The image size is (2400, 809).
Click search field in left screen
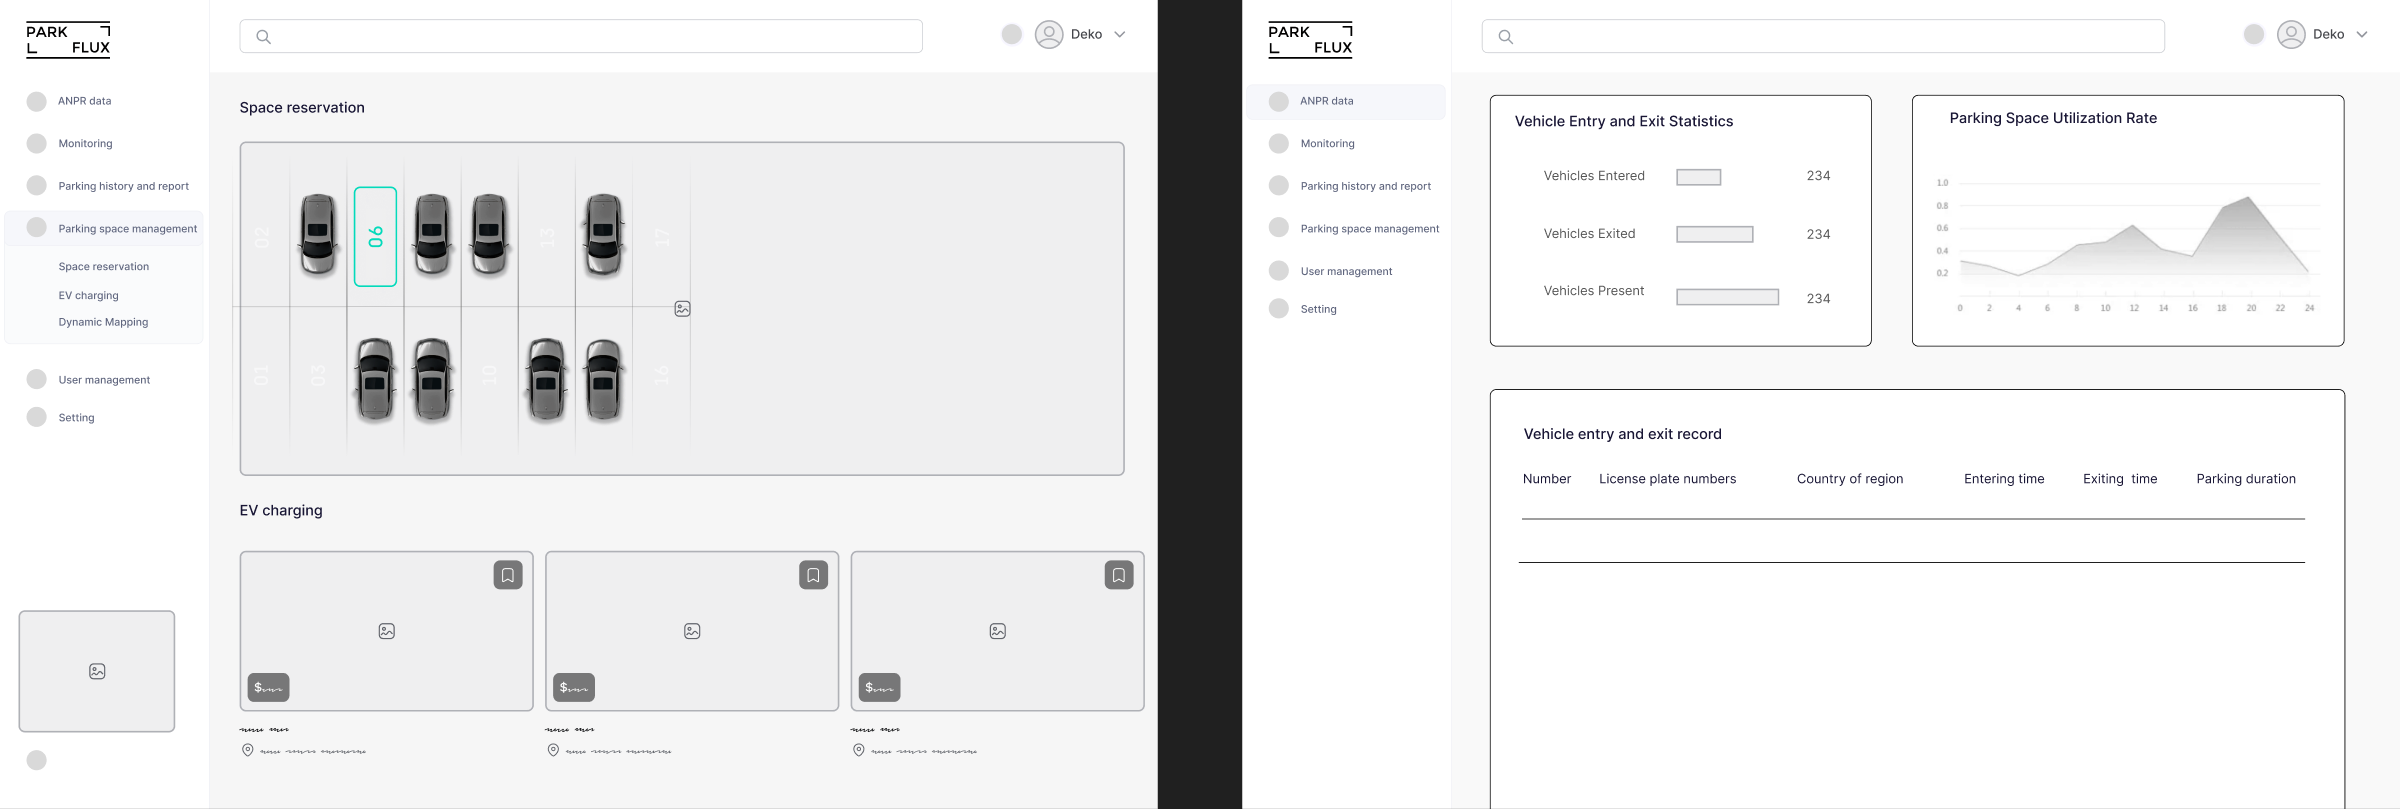click(x=581, y=36)
